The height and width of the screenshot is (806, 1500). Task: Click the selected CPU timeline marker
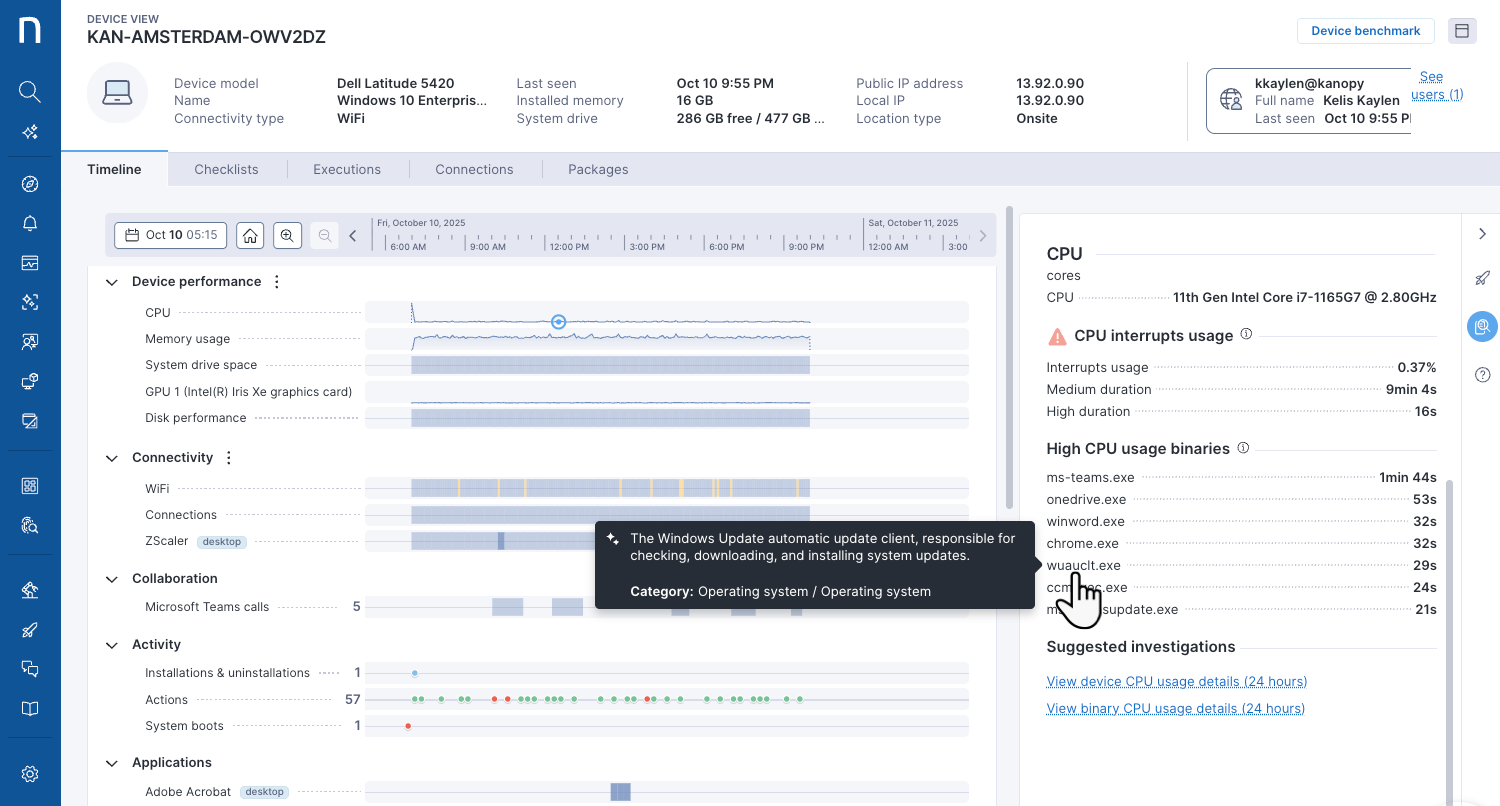pos(559,322)
